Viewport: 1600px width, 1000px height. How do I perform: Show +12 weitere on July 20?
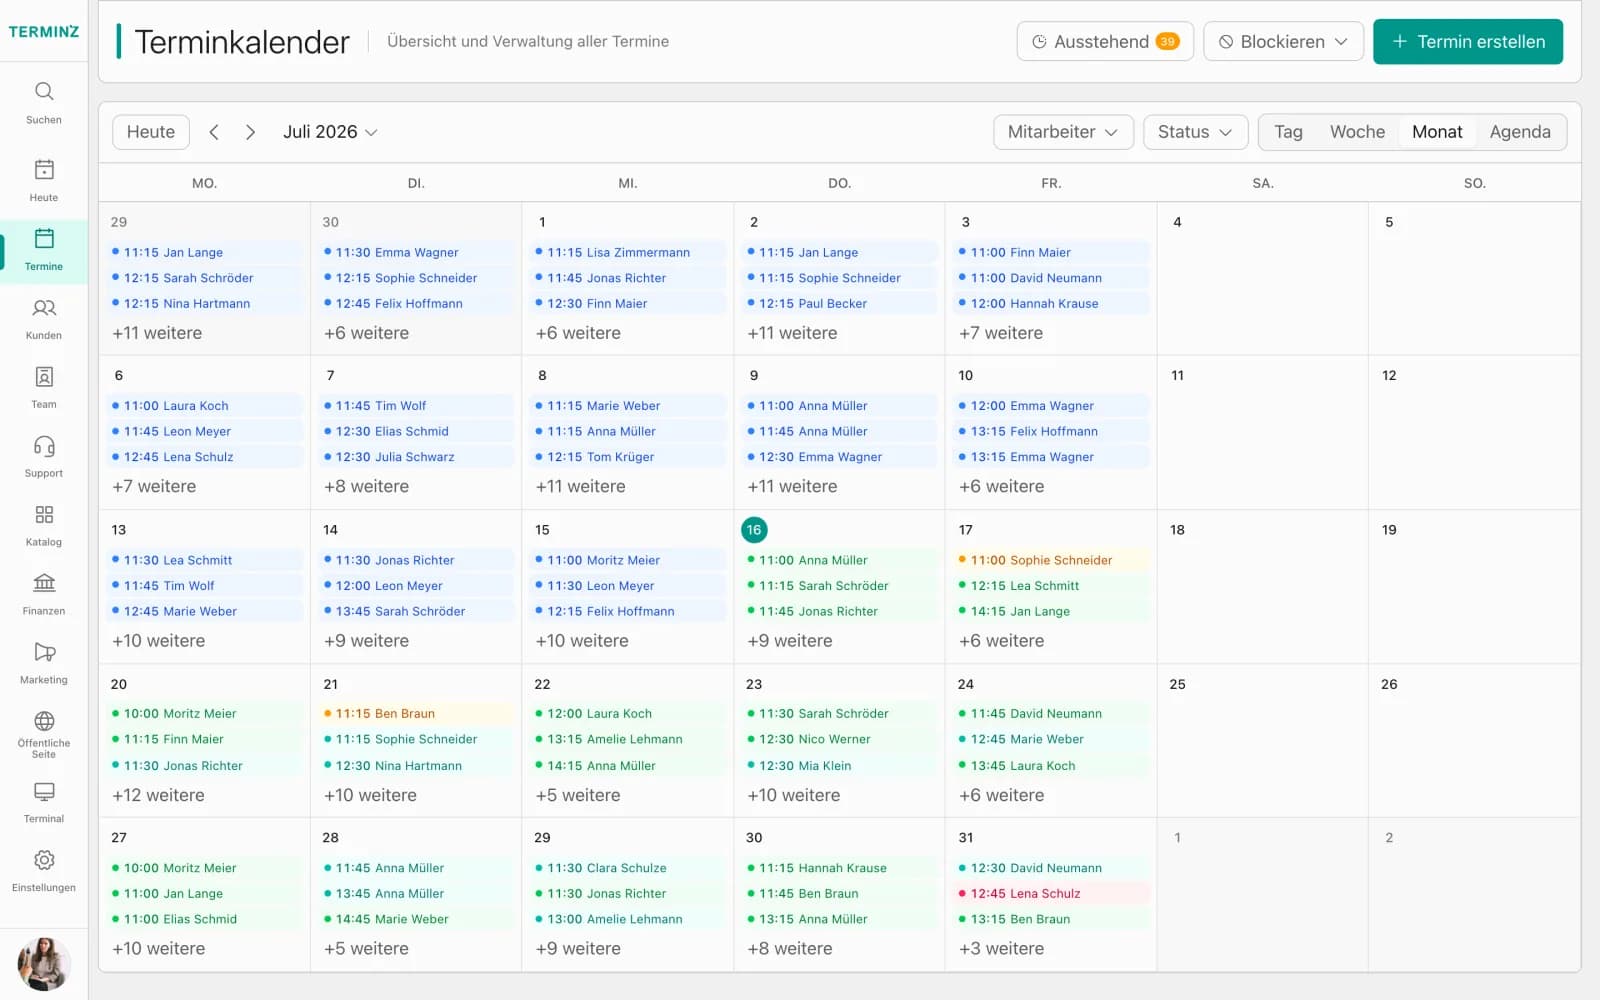(158, 795)
